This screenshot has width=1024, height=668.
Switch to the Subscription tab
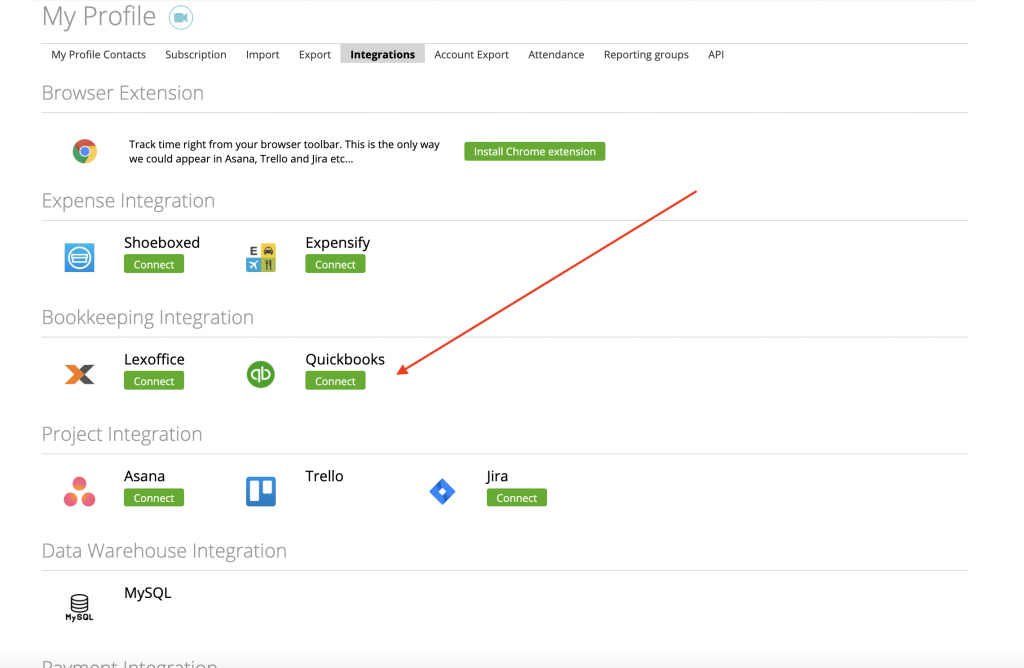[196, 54]
